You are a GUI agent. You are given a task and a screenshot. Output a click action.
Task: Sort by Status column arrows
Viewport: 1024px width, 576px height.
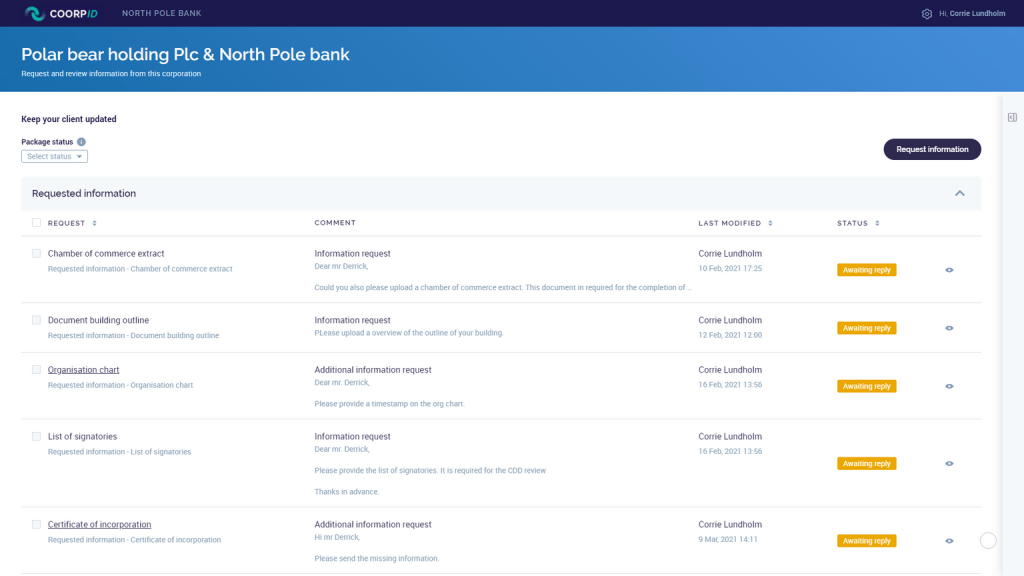pos(877,223)
